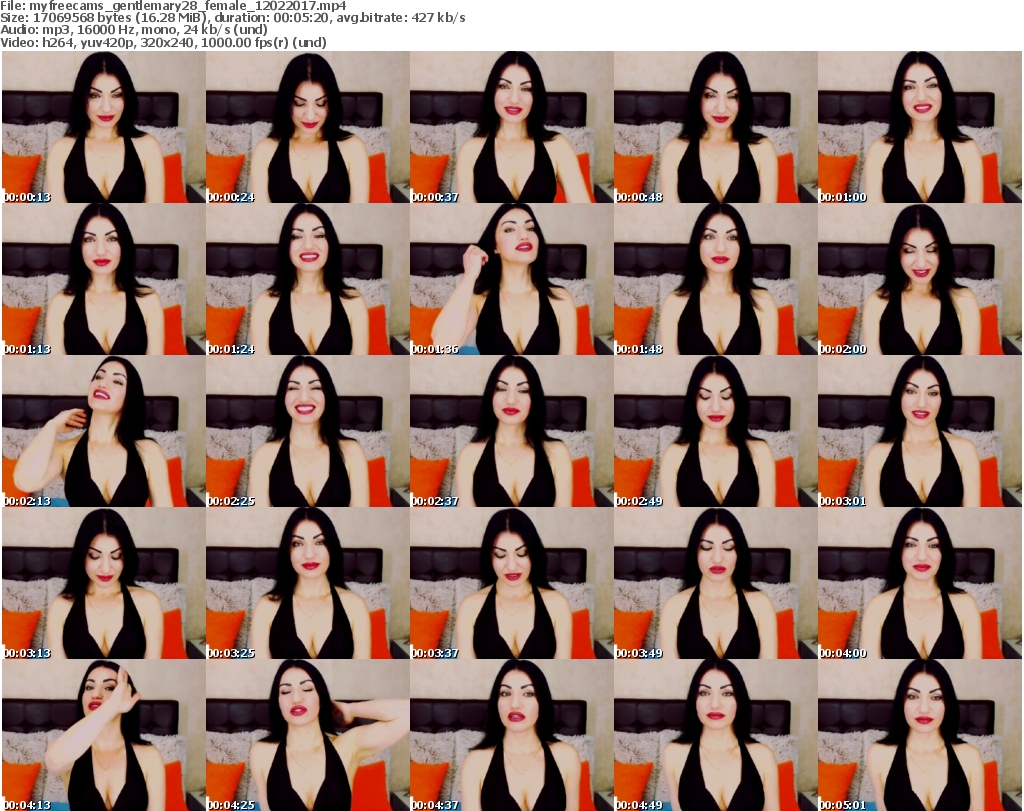
Task: Open the frame stamped 00:04:49
Action: pos(715,735)
